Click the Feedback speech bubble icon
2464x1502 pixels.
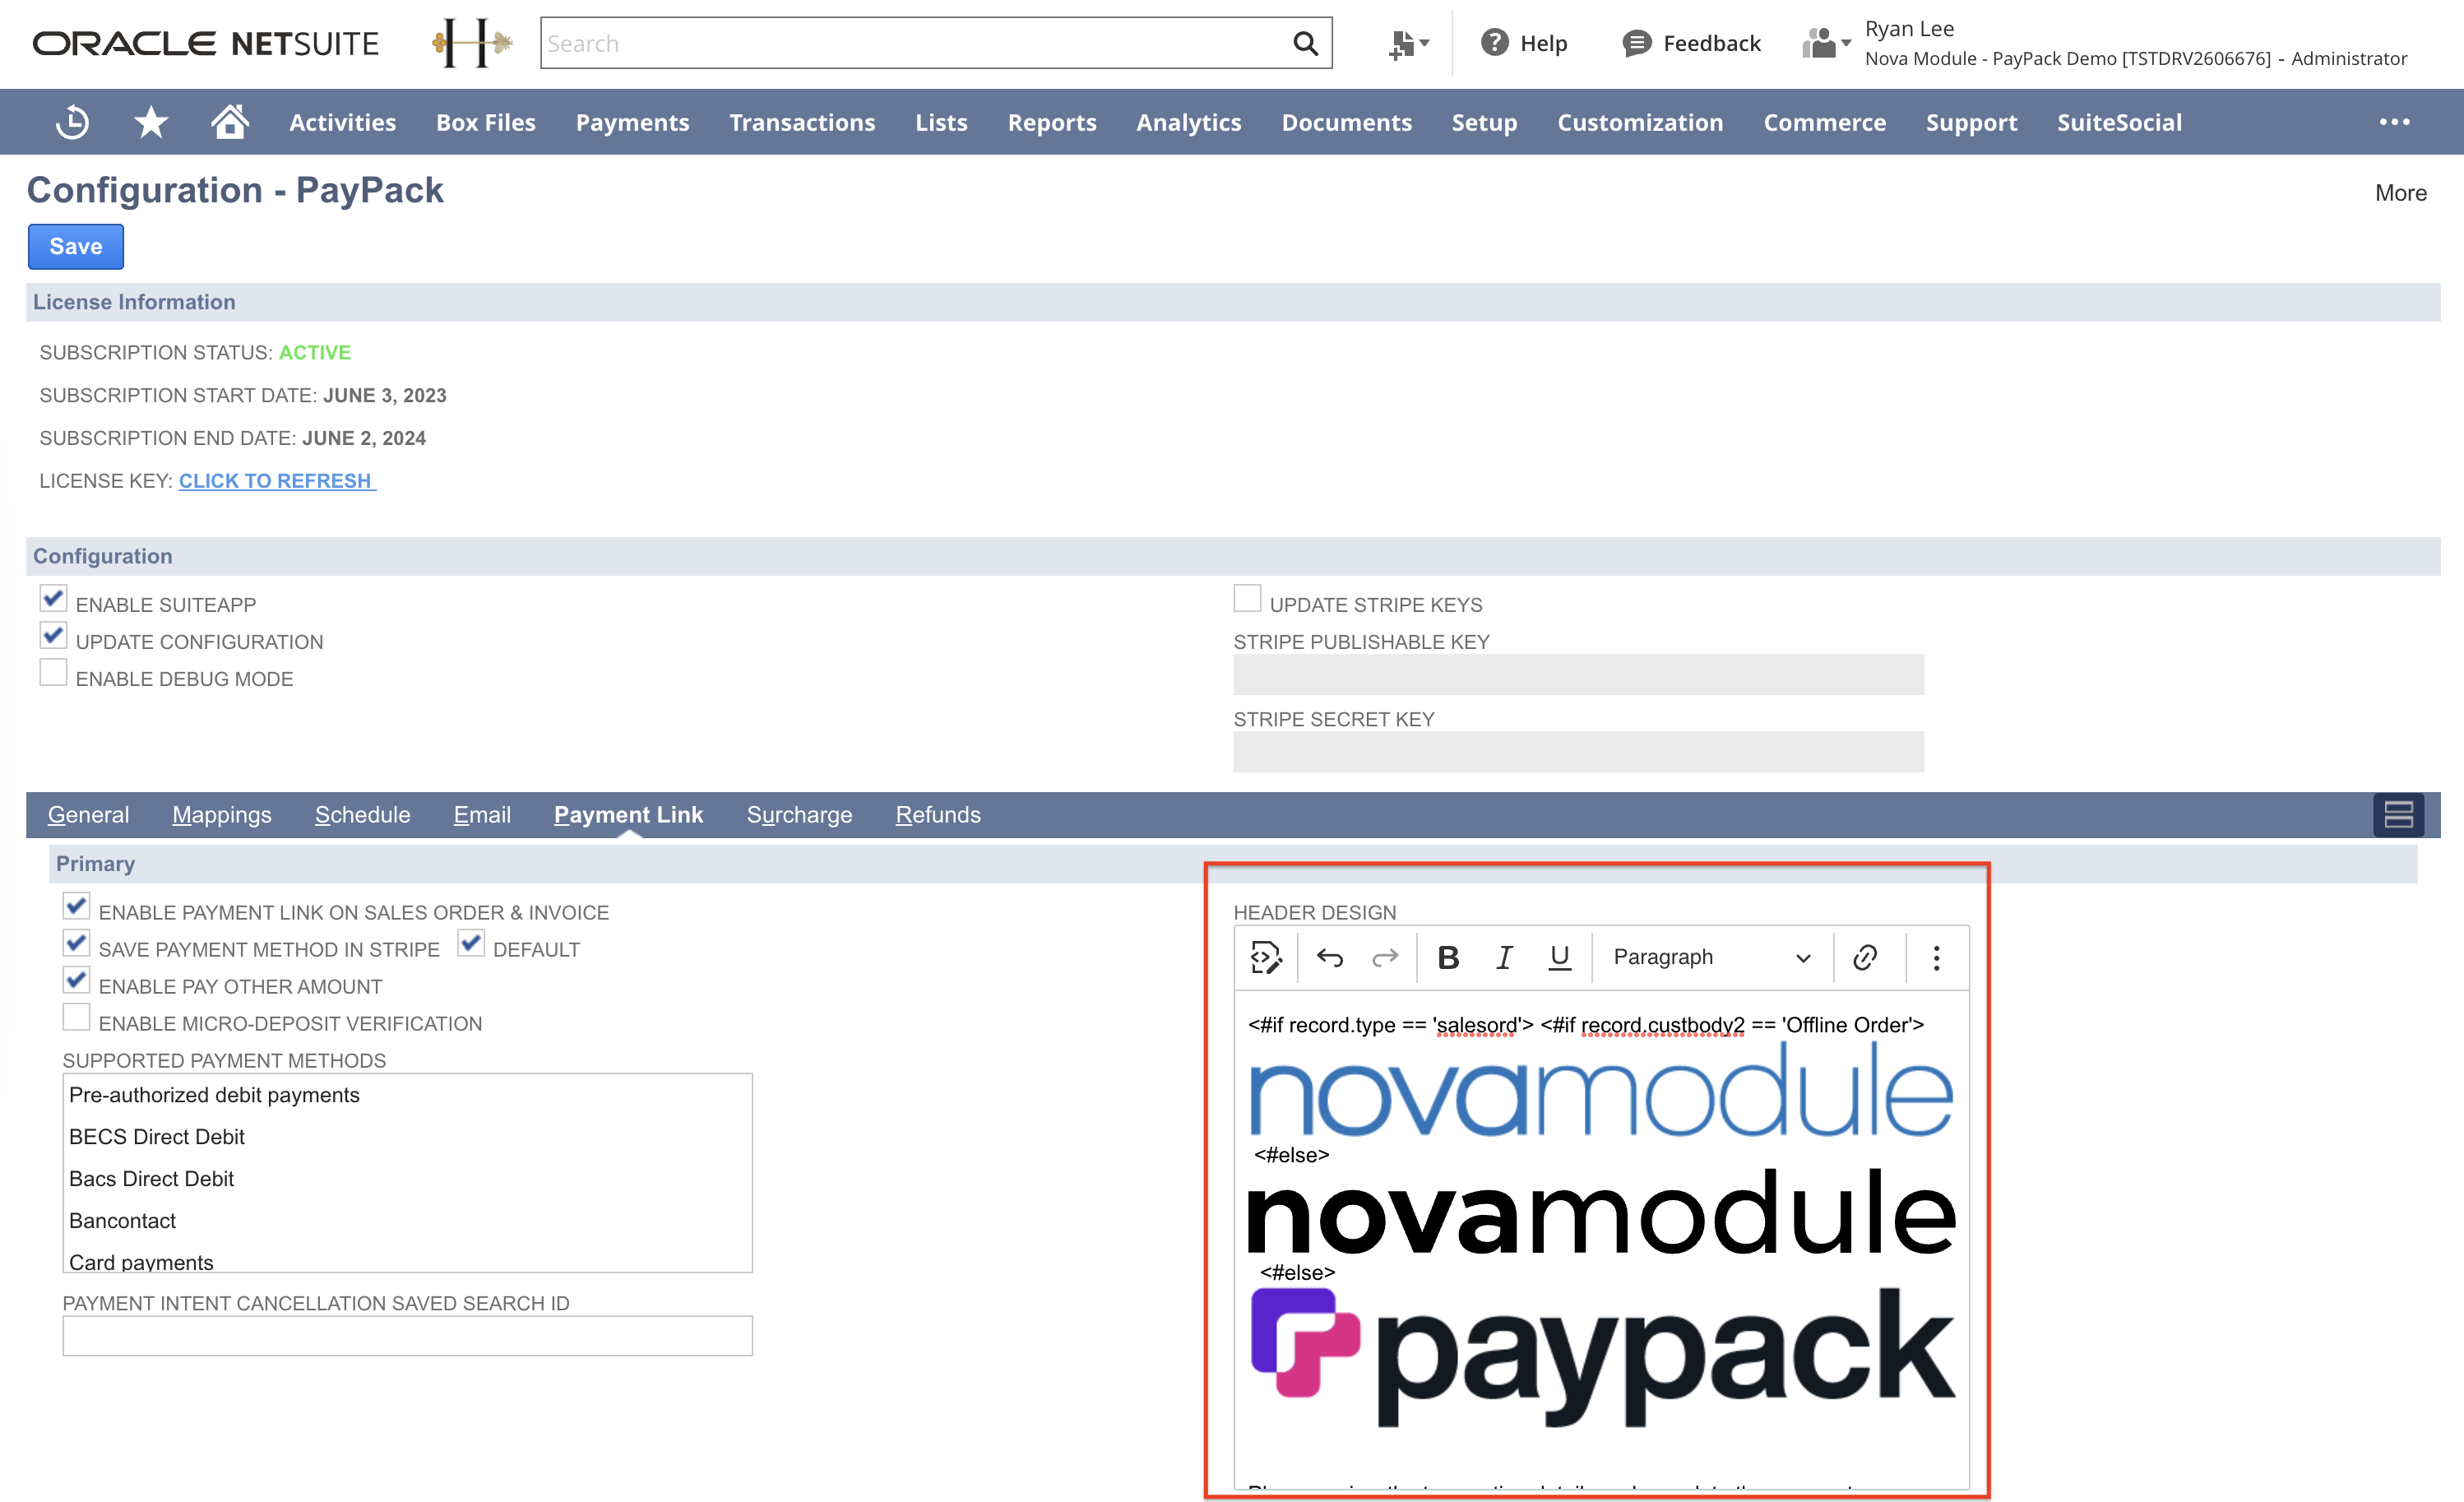pos(1636,43)
